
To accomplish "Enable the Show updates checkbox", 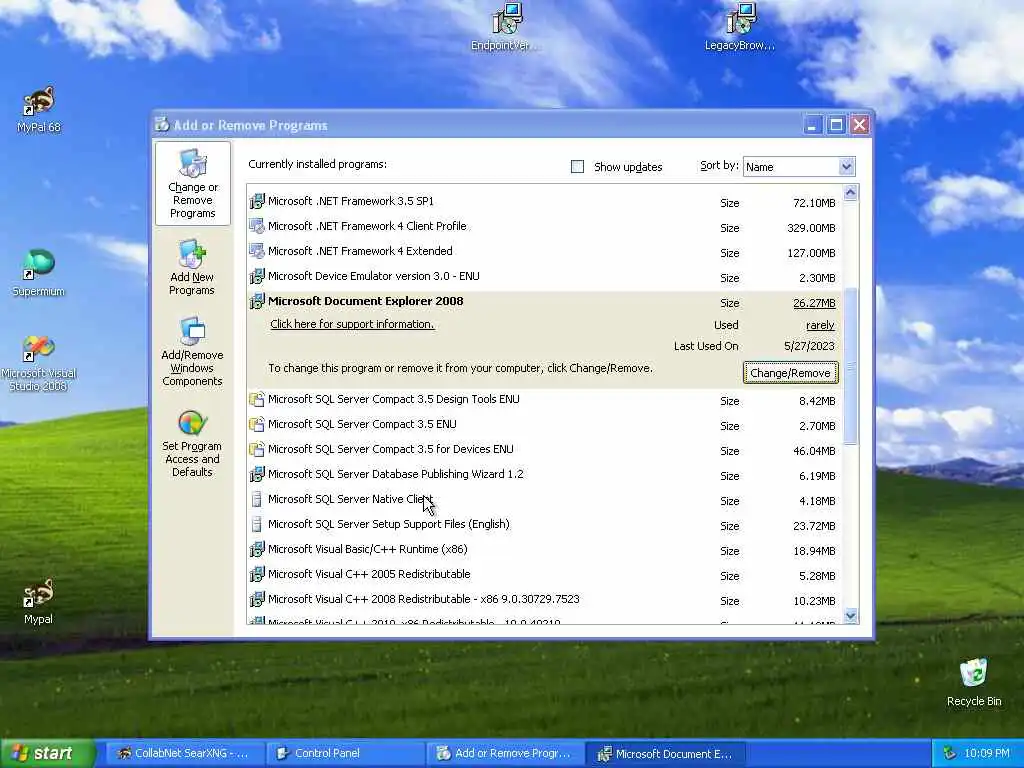I will tap(577, 167).
